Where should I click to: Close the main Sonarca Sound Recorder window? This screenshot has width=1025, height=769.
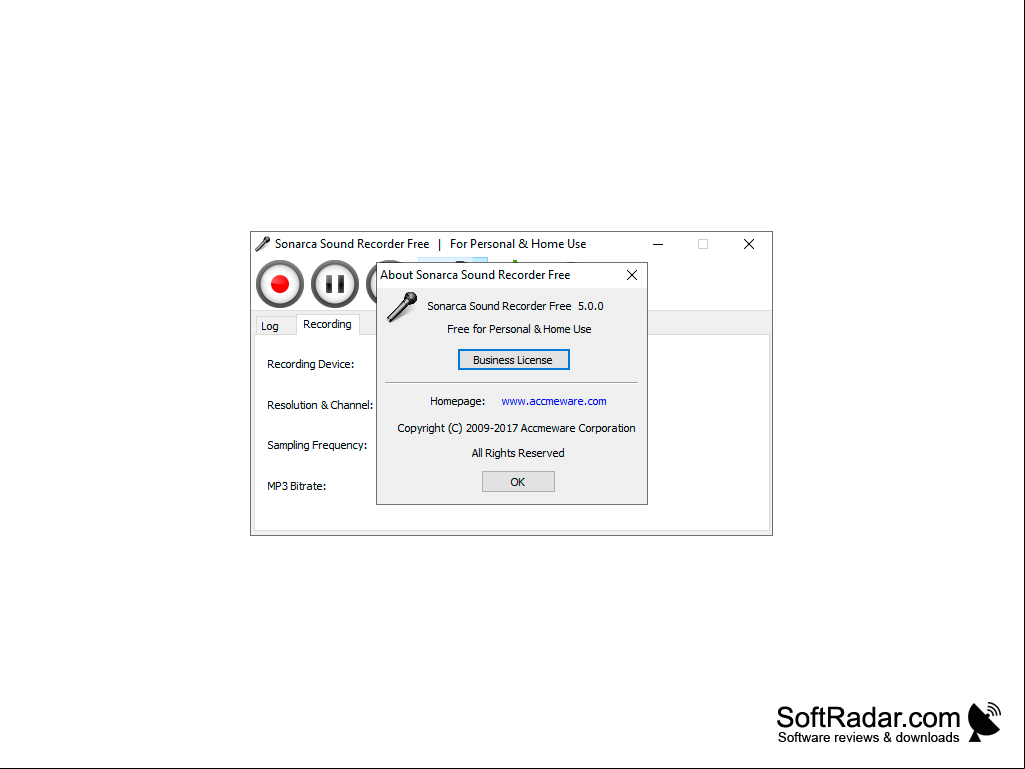749,244
